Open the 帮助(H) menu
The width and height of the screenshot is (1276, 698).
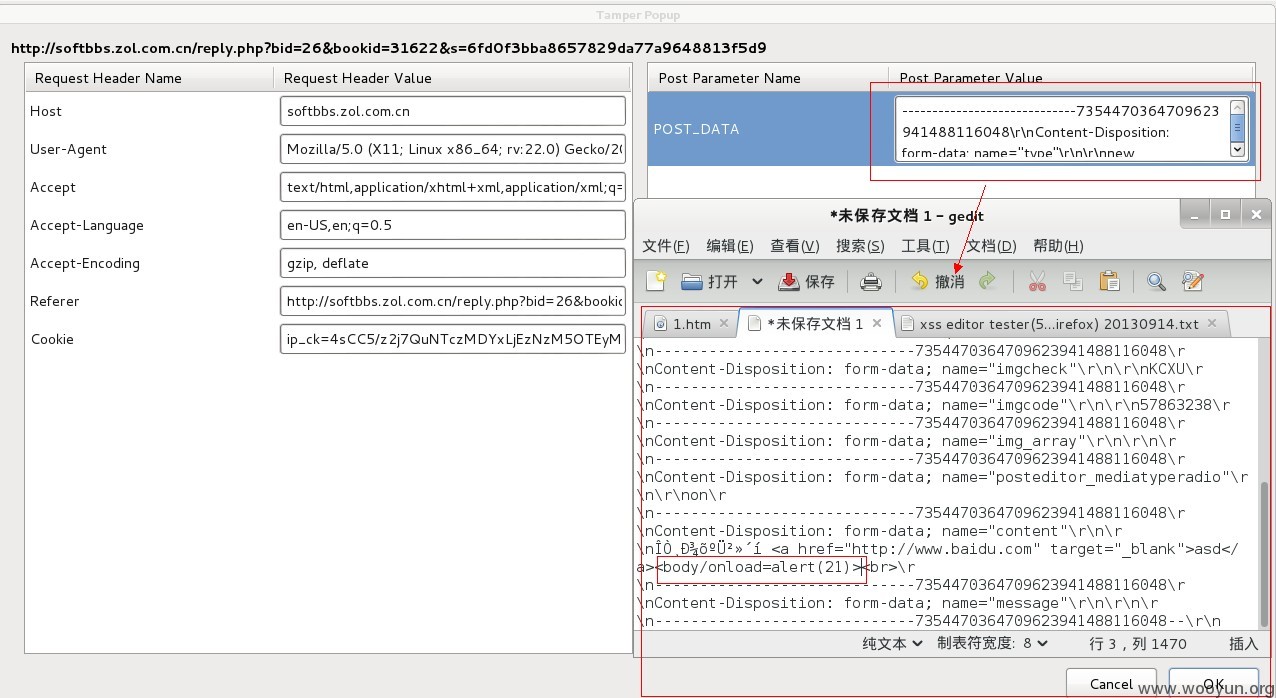pyautogui.click(x=1058, y=246)
